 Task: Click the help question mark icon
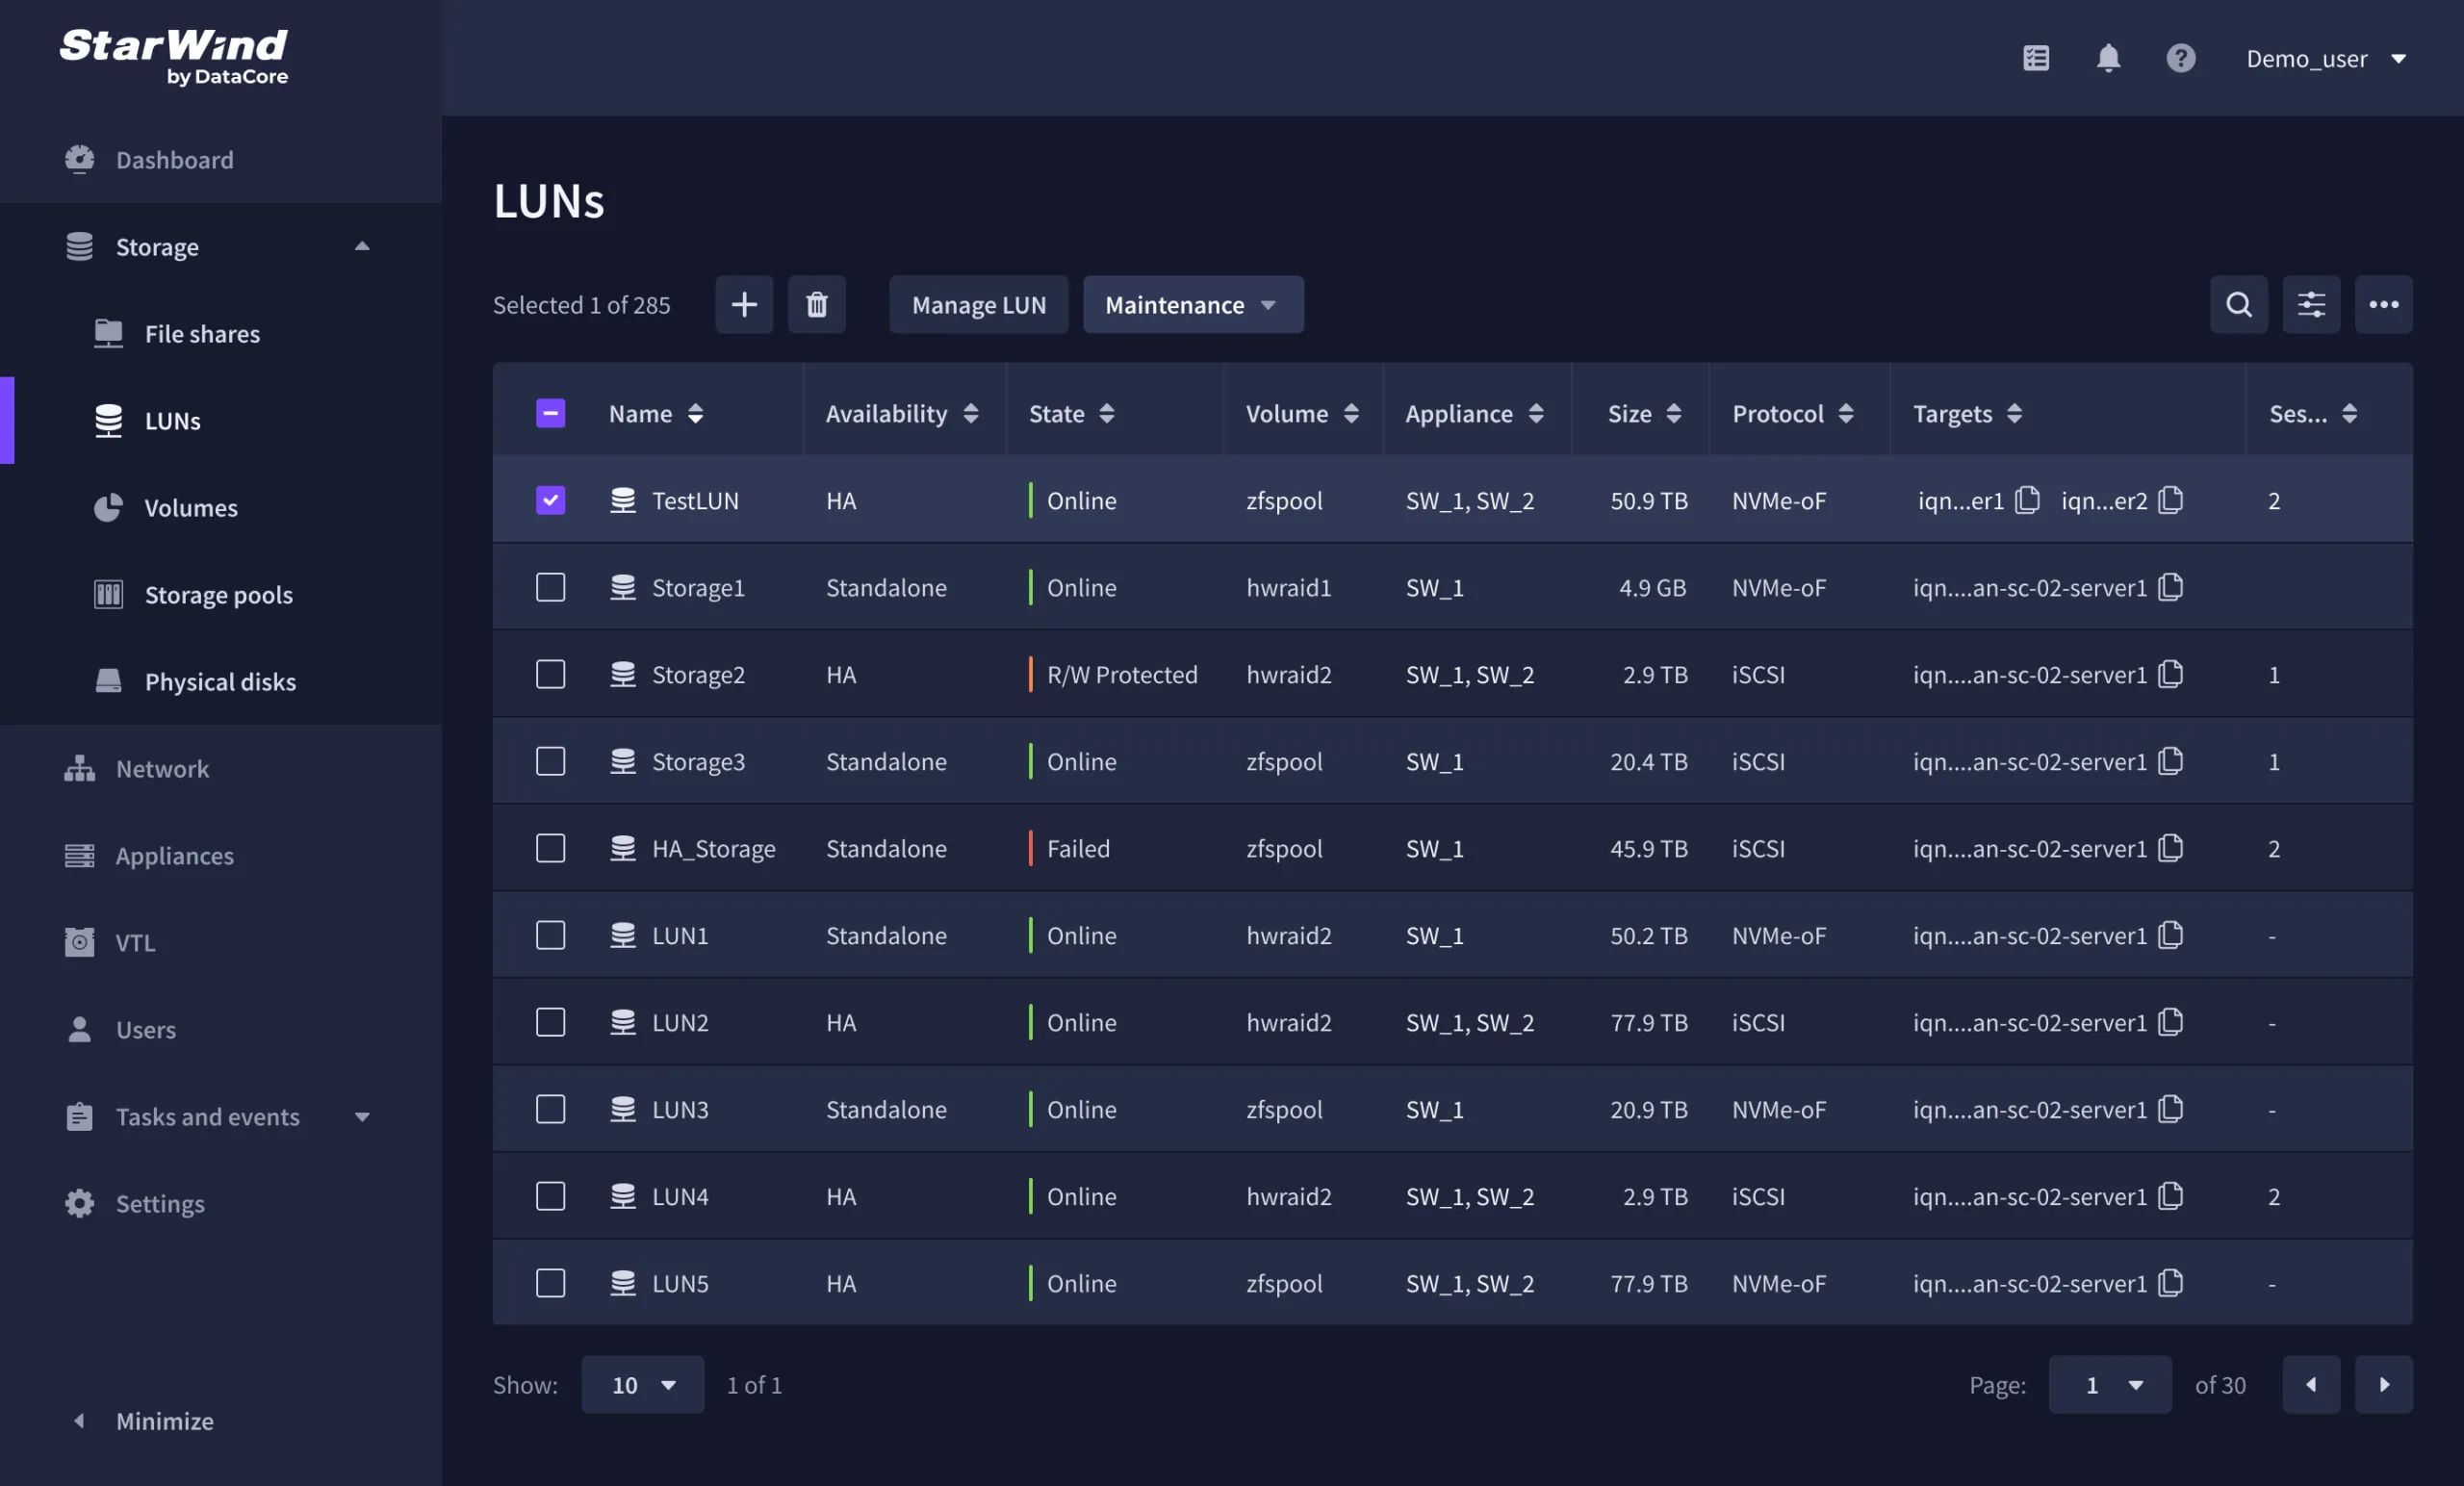tap(2180, 58)
